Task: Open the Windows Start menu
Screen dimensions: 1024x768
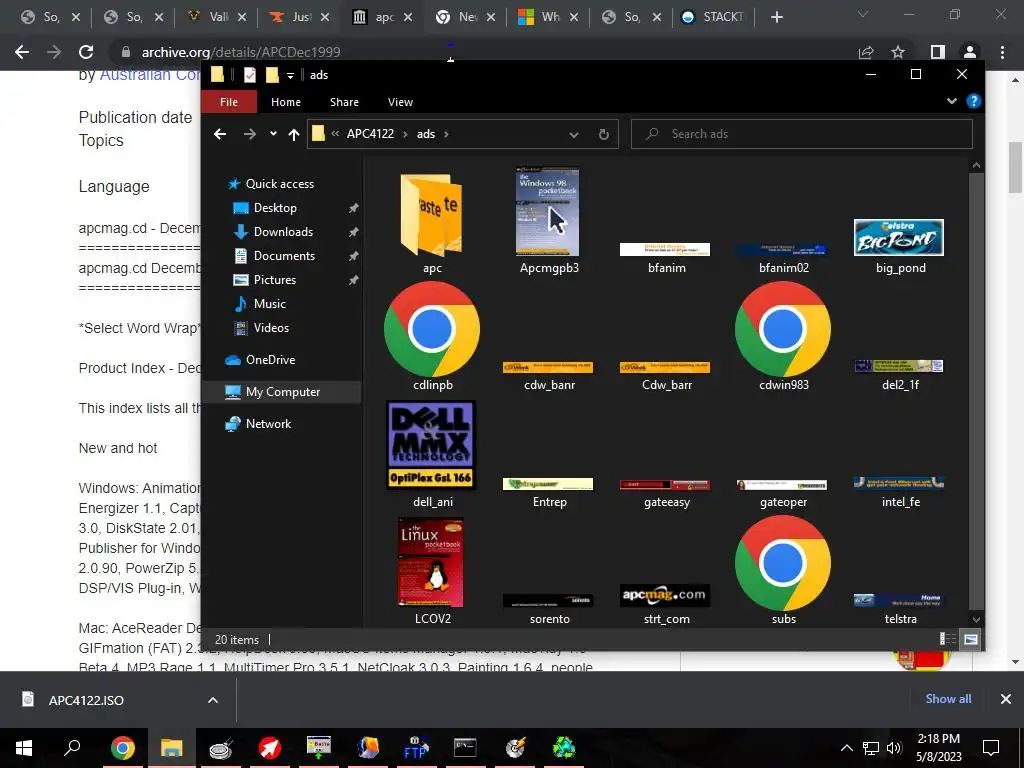Action: coord(24,748)
